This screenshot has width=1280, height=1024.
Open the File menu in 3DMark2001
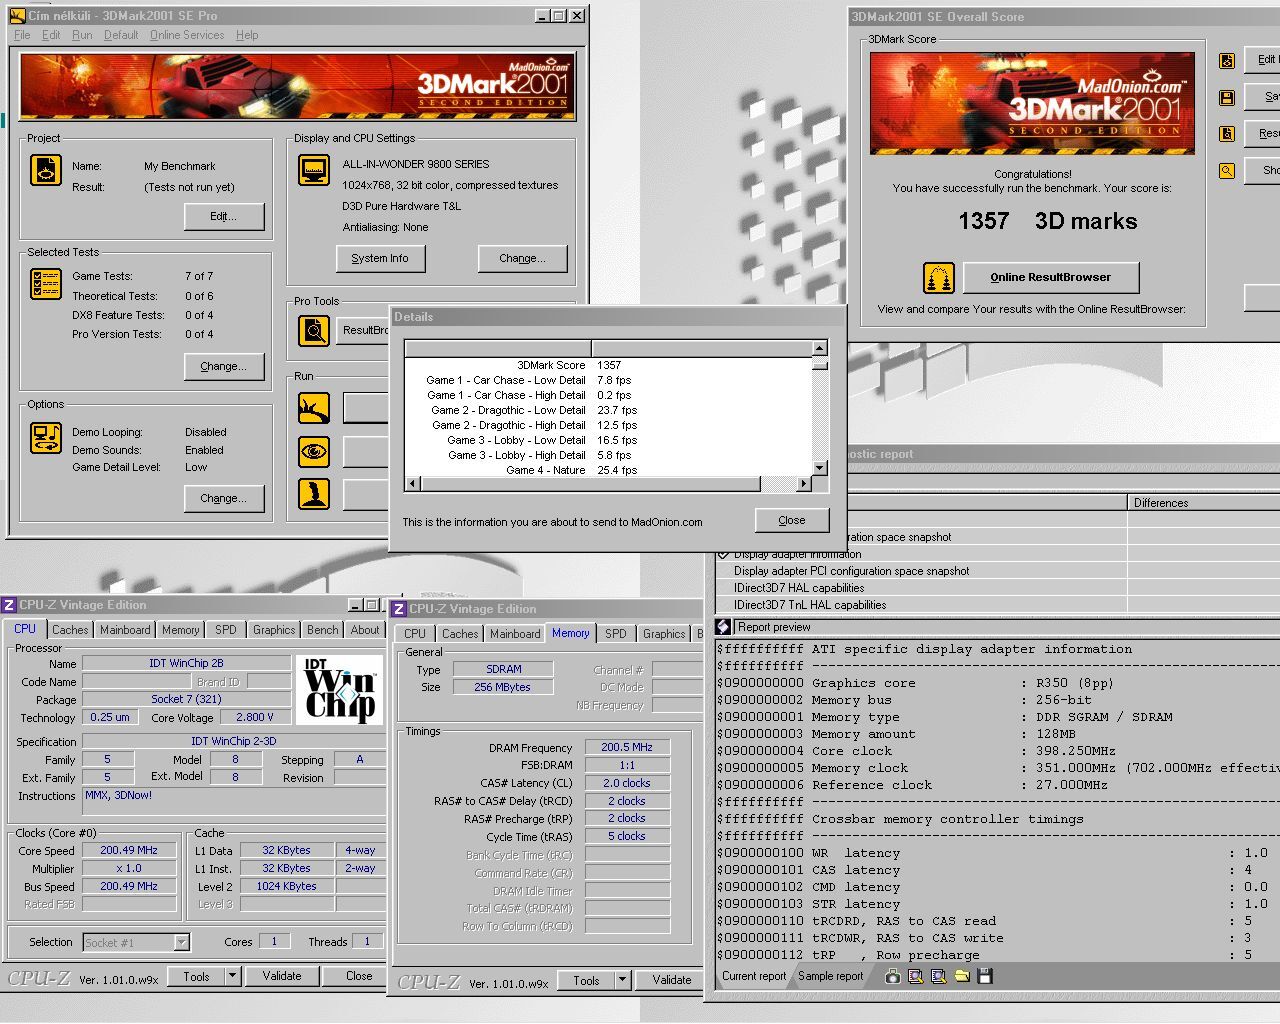pyautogui.click(x=22, y=35)
